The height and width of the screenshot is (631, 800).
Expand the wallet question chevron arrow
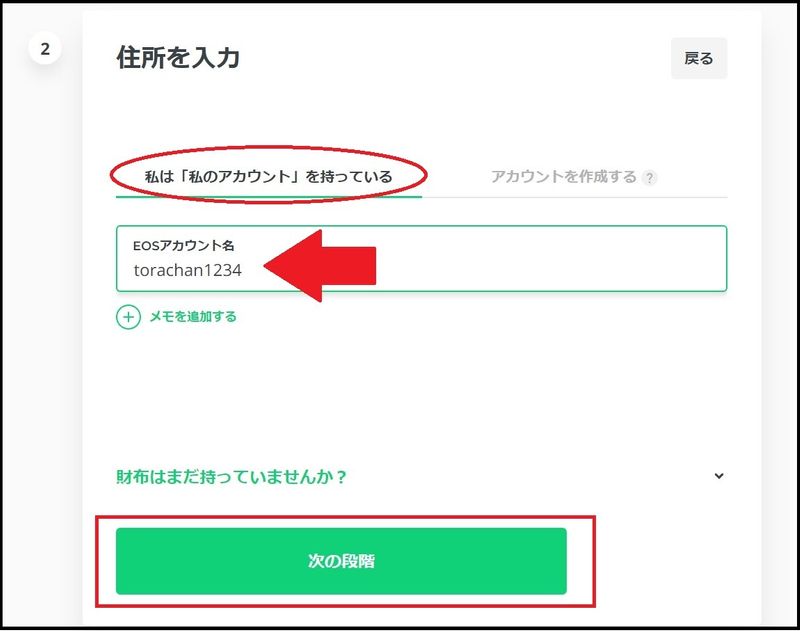click(719, 476)
